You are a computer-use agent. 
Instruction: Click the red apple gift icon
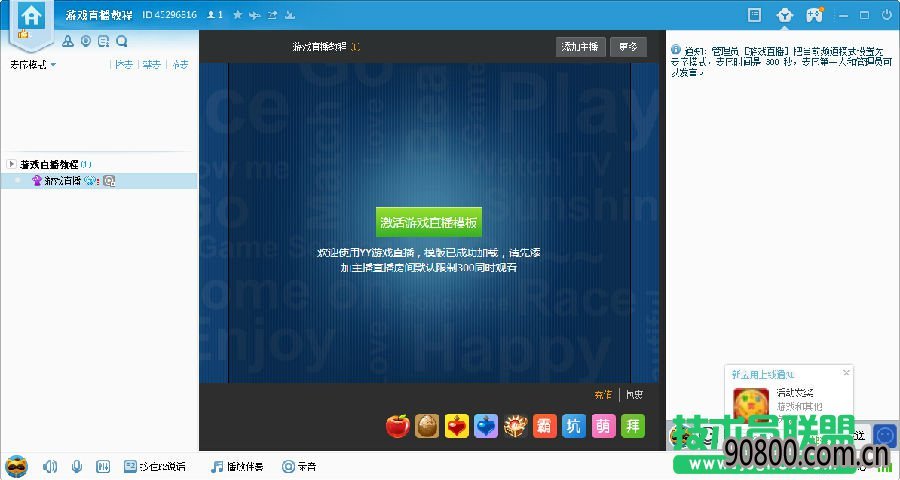coord(398,426)
